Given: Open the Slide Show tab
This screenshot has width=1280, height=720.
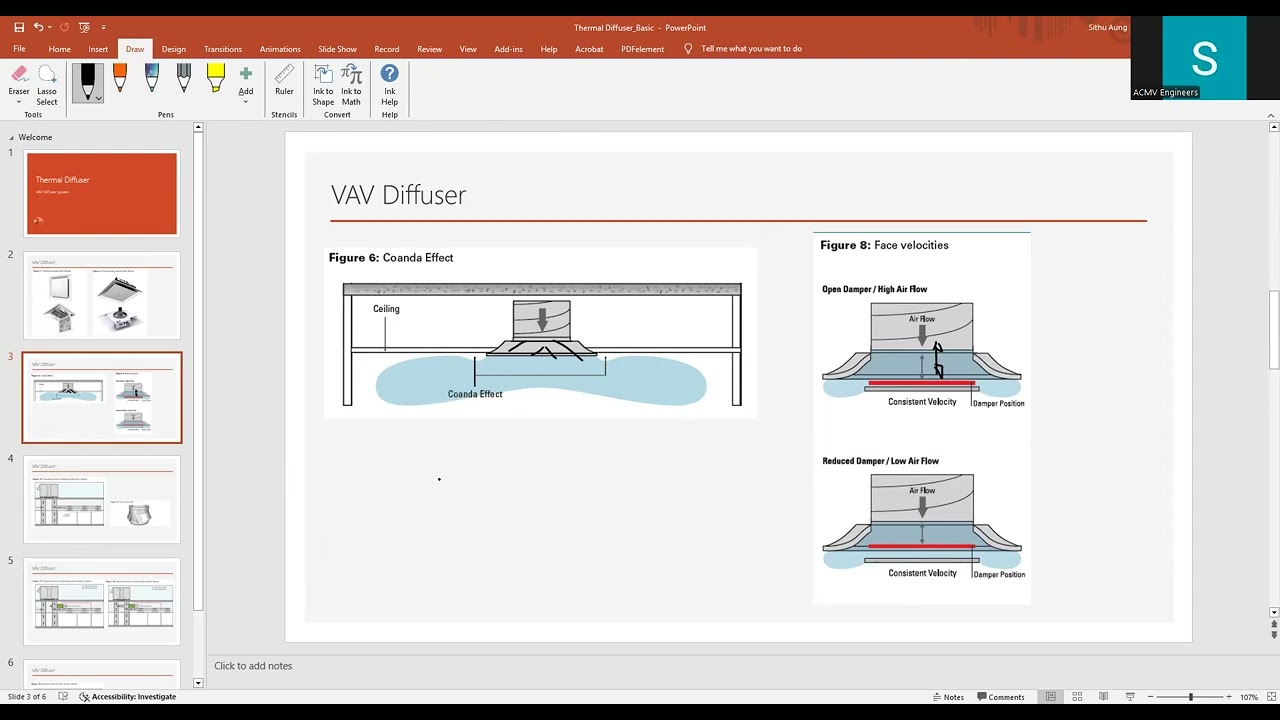Looking at the screenshot, I should point(338,49).
